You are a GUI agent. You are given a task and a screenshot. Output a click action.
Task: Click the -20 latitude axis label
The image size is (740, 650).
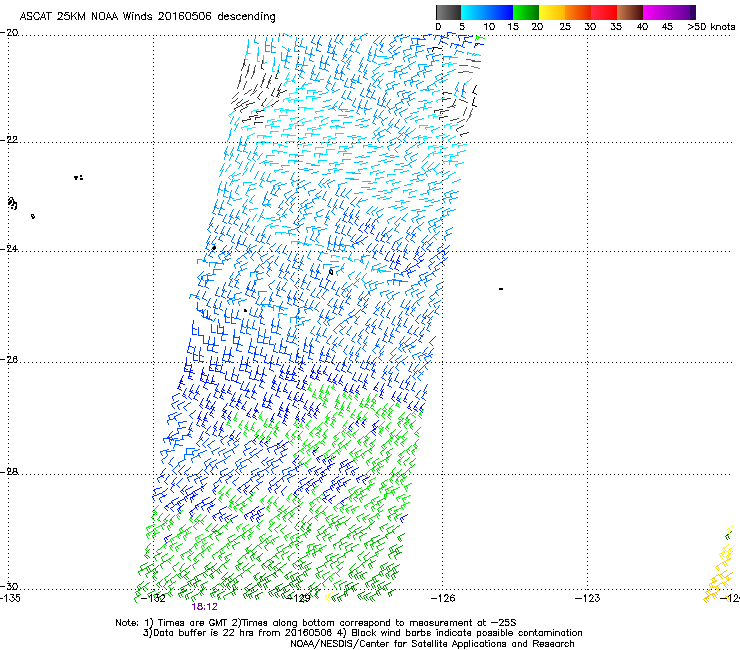click(x=9, y=33)
